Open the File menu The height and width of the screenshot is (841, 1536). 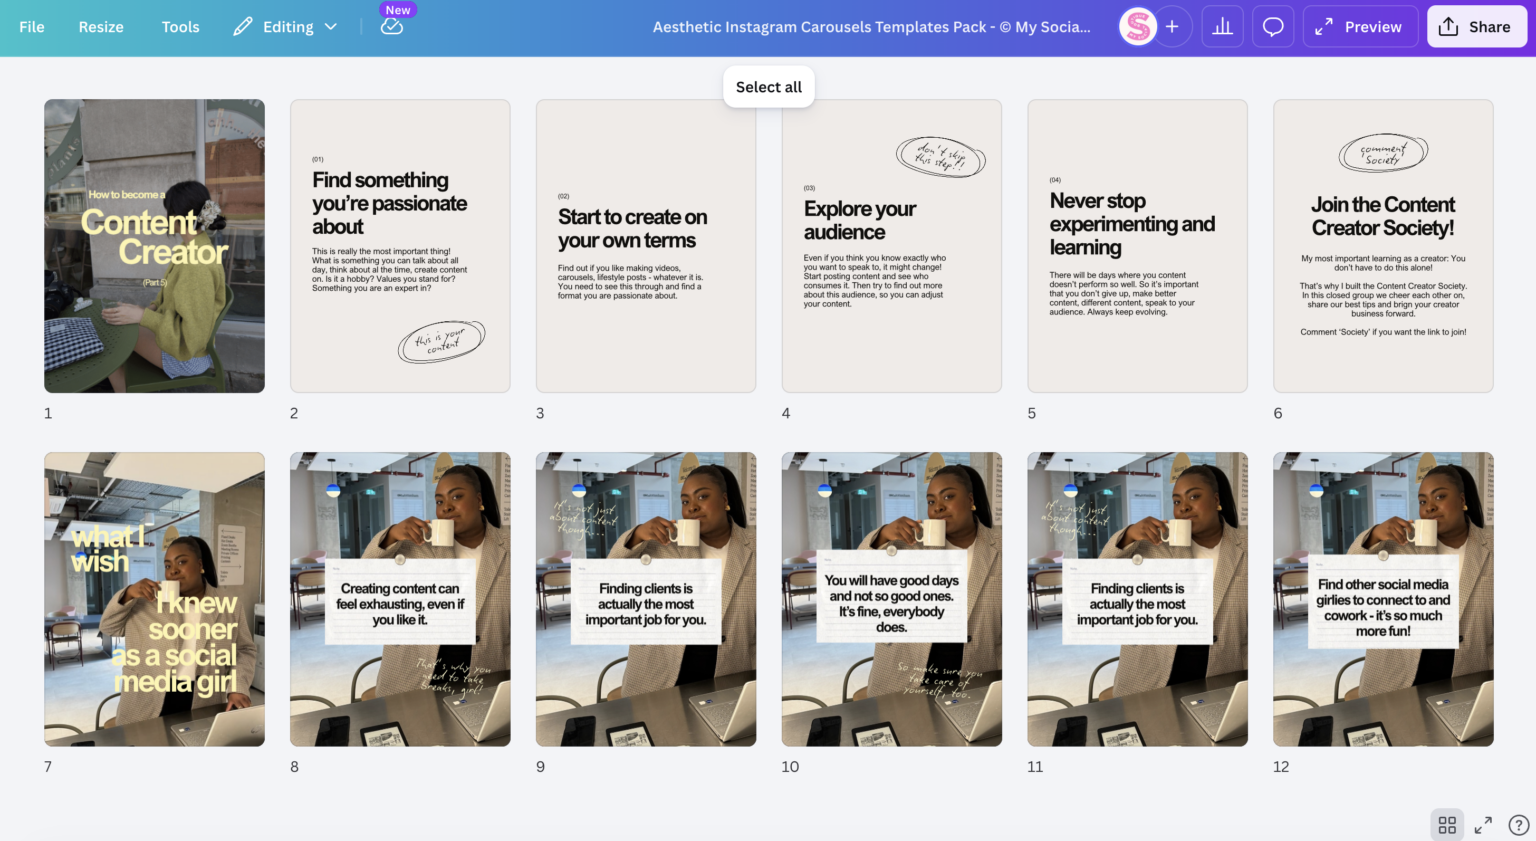coord(31,27)
